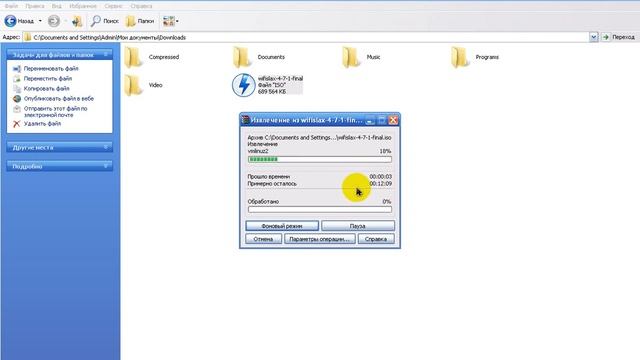Expand the address bar dropdown arrow
This screenshot has width=640, height=360.
(x=593, y=37)
